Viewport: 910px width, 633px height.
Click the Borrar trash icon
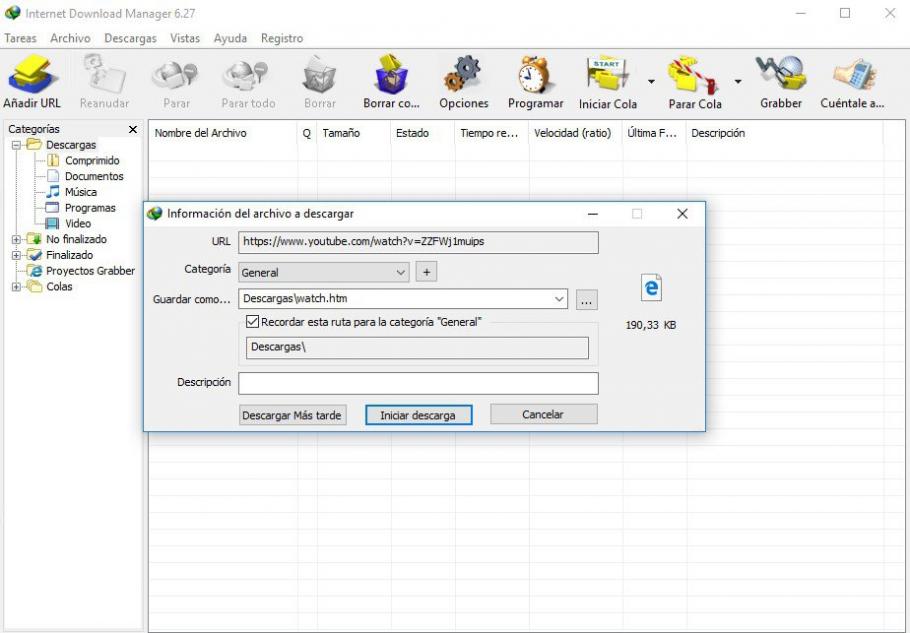[x=319, y=75]
